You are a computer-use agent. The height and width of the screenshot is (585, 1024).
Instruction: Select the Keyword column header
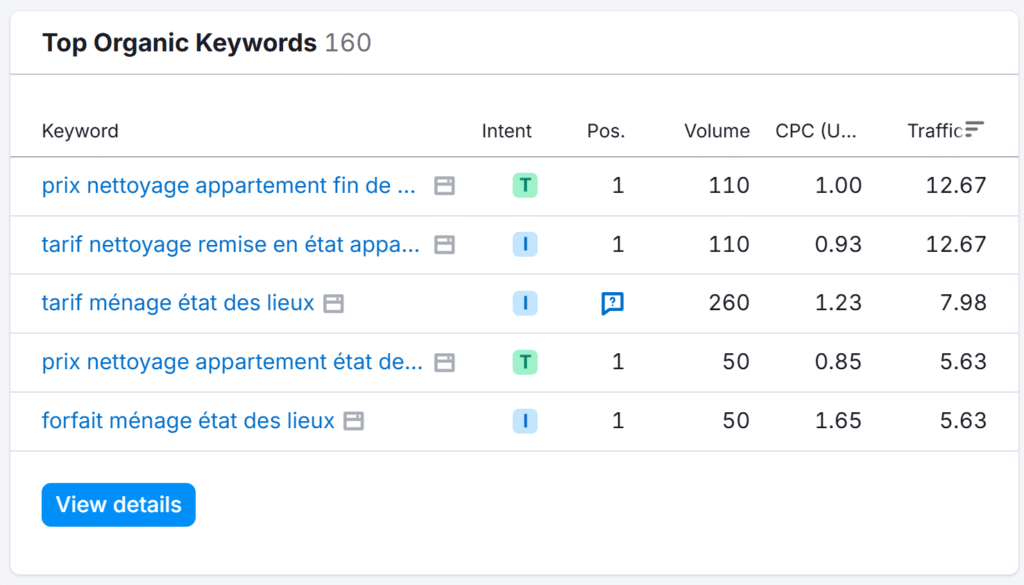pyautogui.click(x=80, y=131)
